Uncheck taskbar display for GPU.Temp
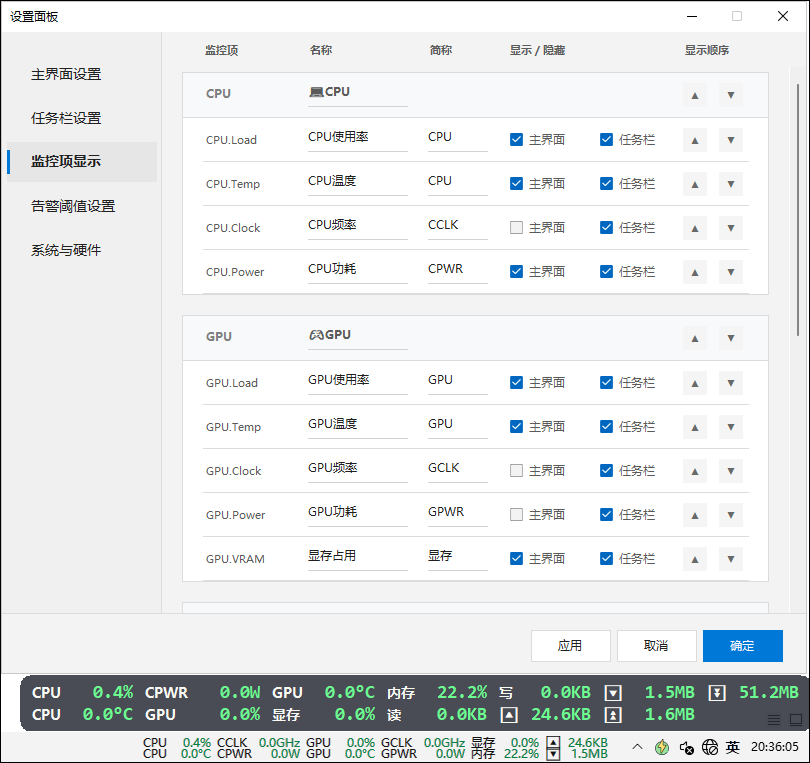The image size is (810, 763). 606,427
